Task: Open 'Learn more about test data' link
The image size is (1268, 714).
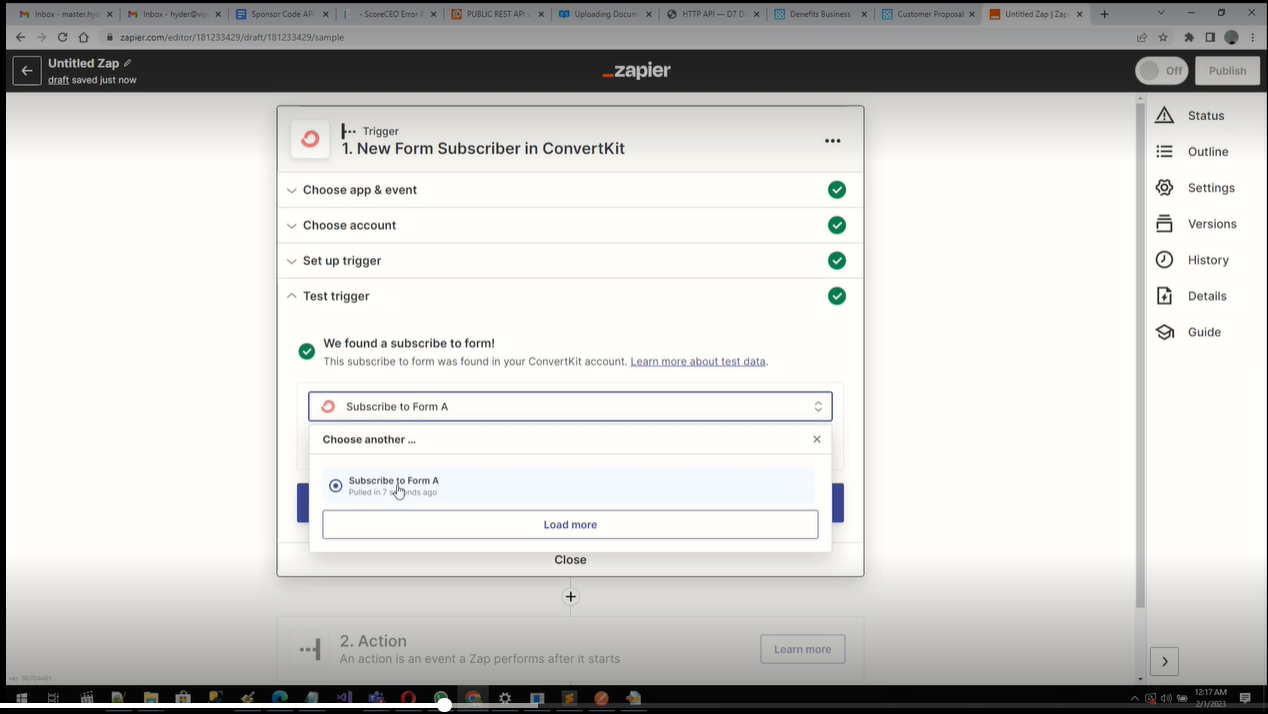Action: point(698,361)
